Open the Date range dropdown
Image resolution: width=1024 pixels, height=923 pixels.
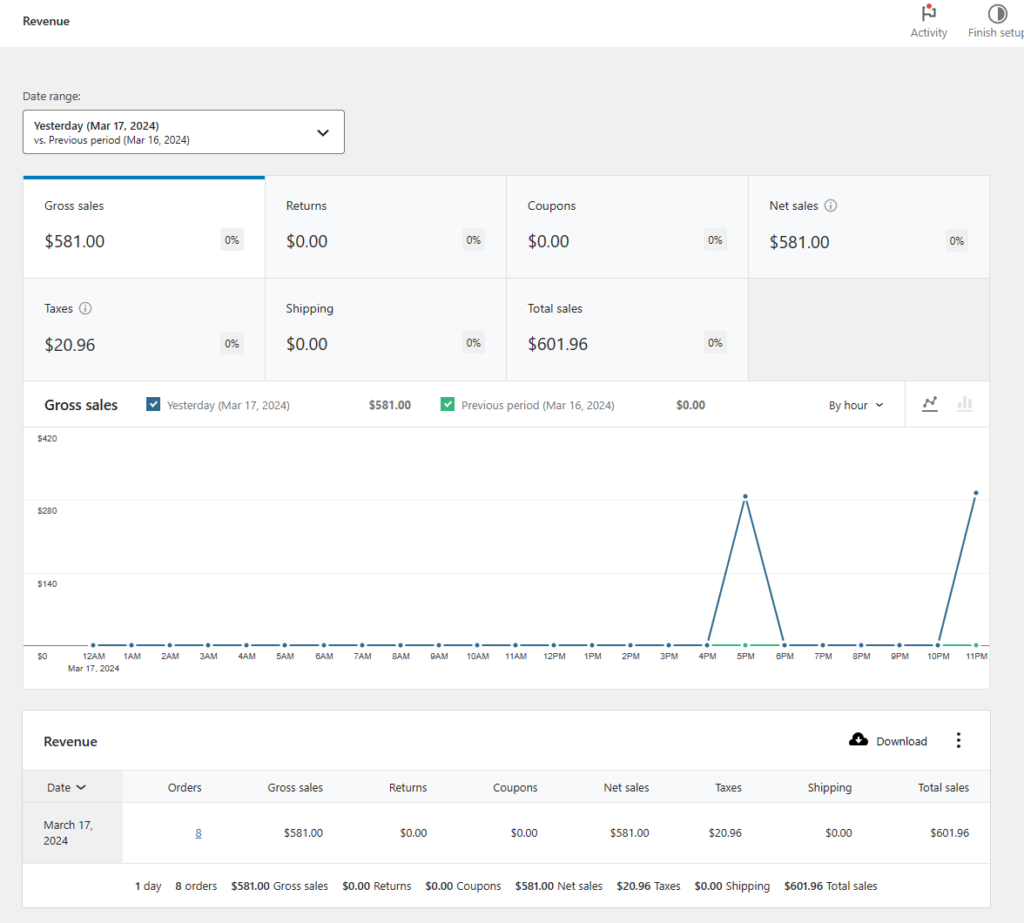(184, 132)
